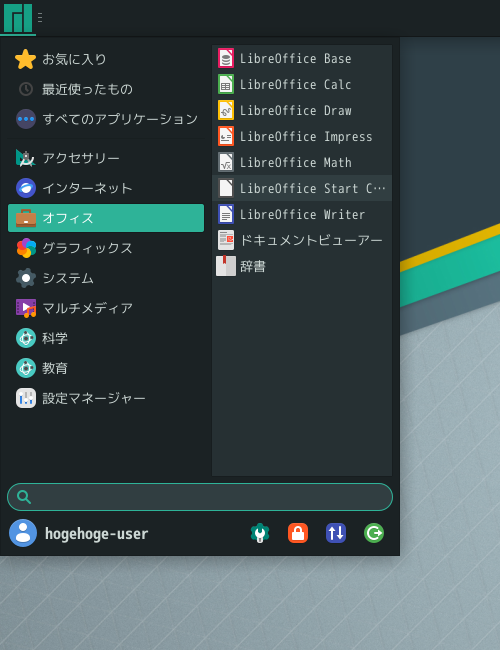Launch LibreOffice Draw

(x=302, y=111)
